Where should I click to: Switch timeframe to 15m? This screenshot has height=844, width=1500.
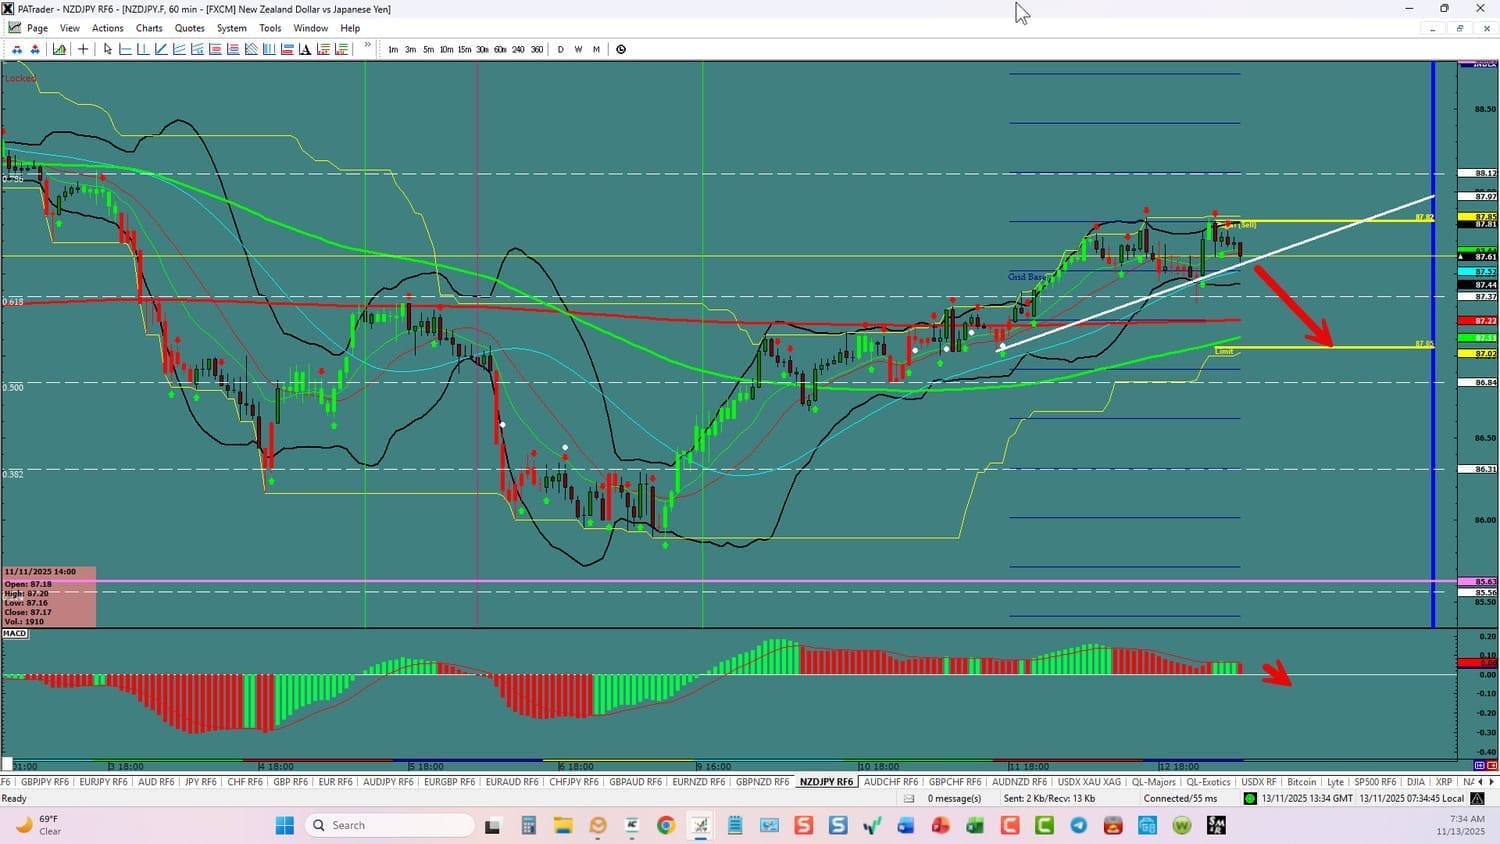464,49
